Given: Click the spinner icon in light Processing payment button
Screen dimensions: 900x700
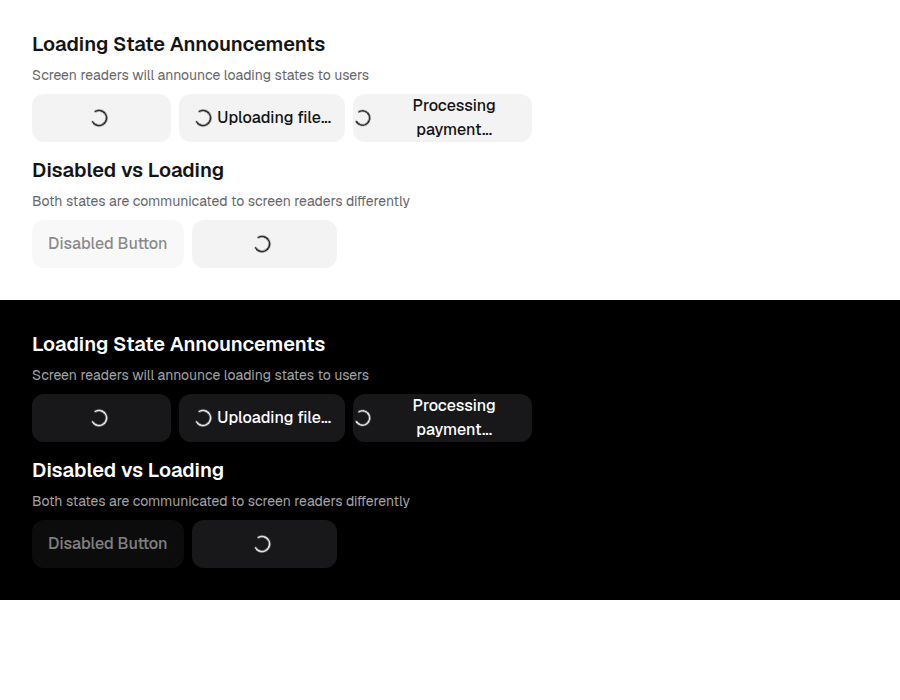Looking at the screenshot, I should (x=363, y=118).
